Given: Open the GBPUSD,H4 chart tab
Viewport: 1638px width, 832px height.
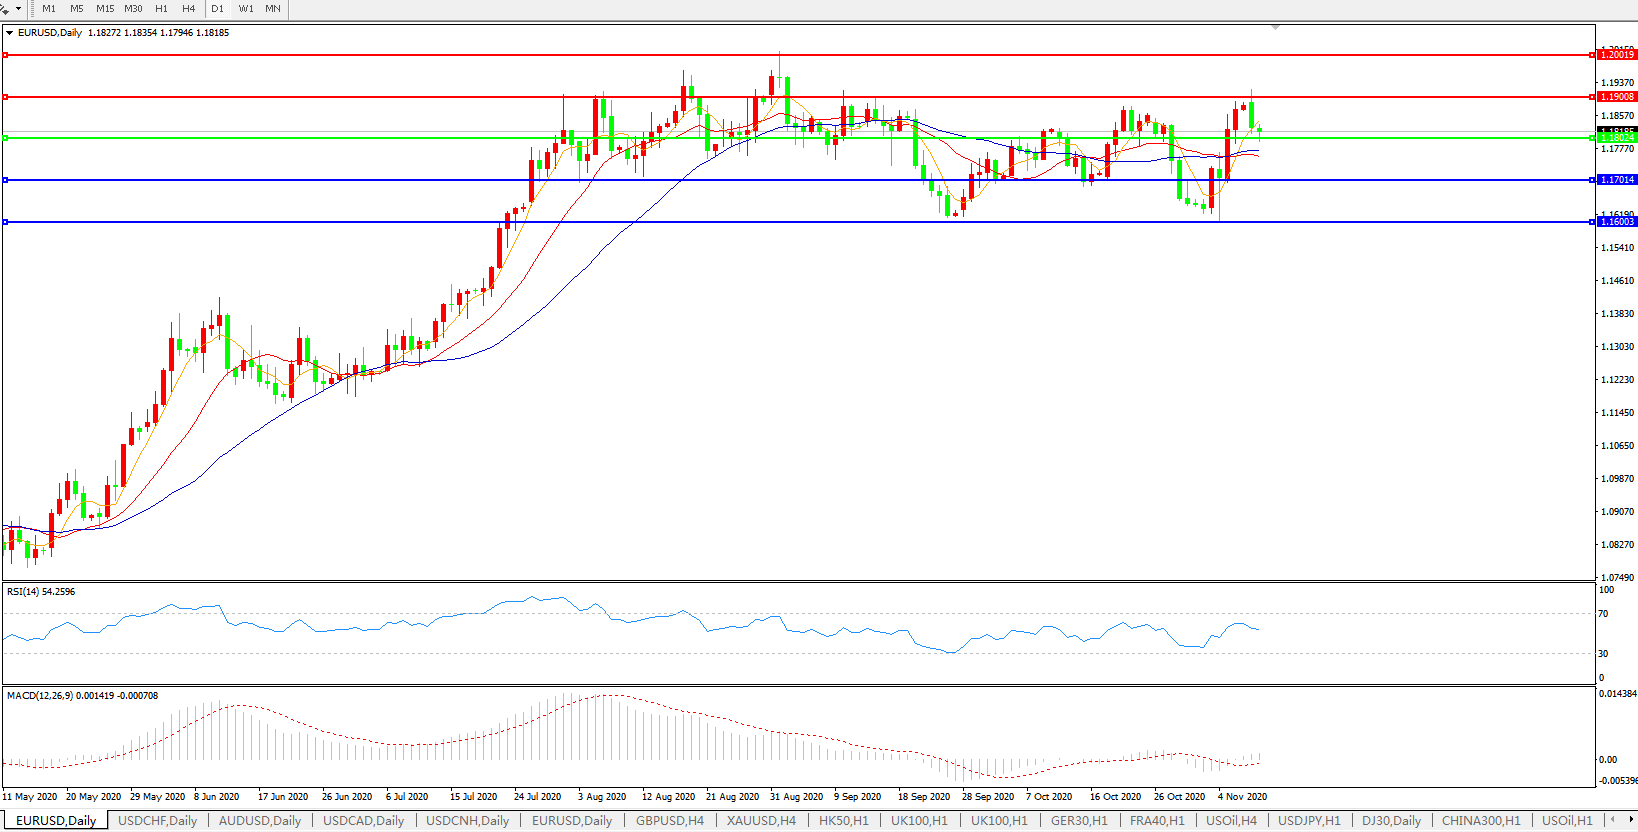Looking at the screenshot, I should click(x=669, y=821).
